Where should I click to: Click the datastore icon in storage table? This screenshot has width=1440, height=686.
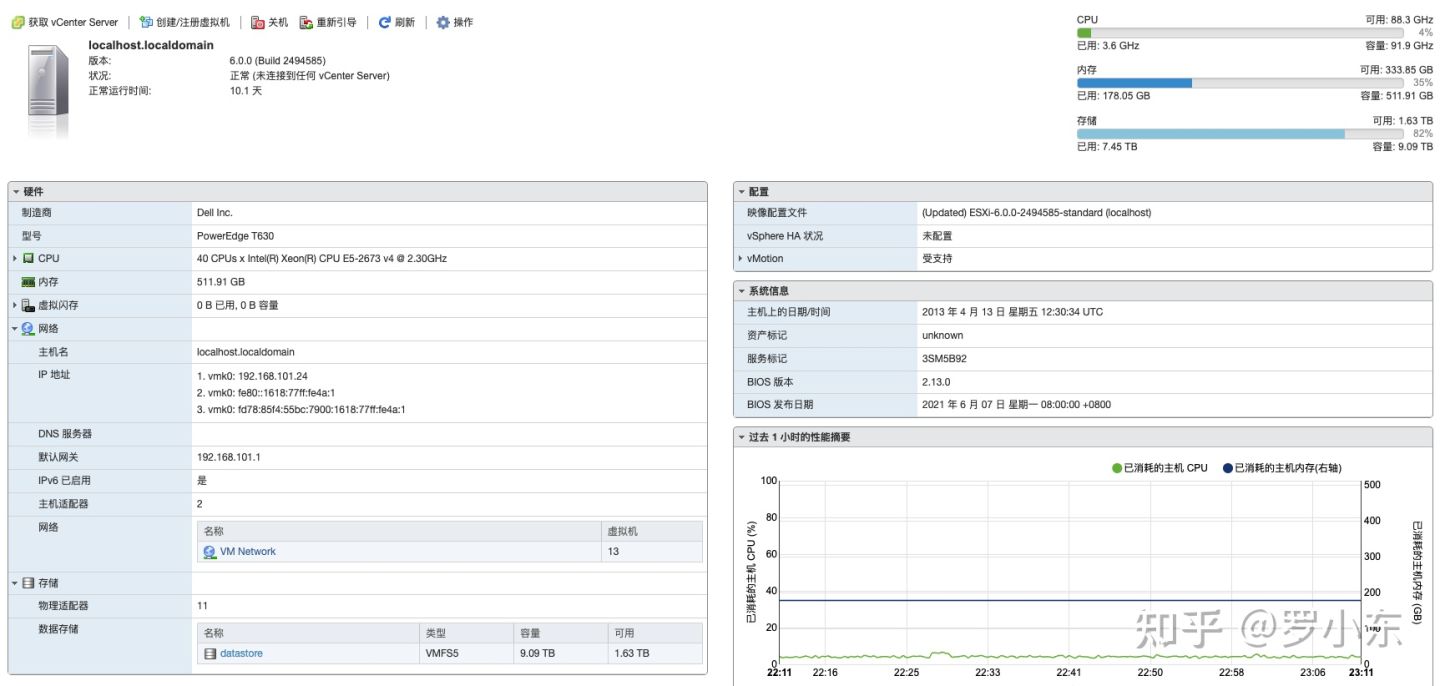(x=210, y=653)
